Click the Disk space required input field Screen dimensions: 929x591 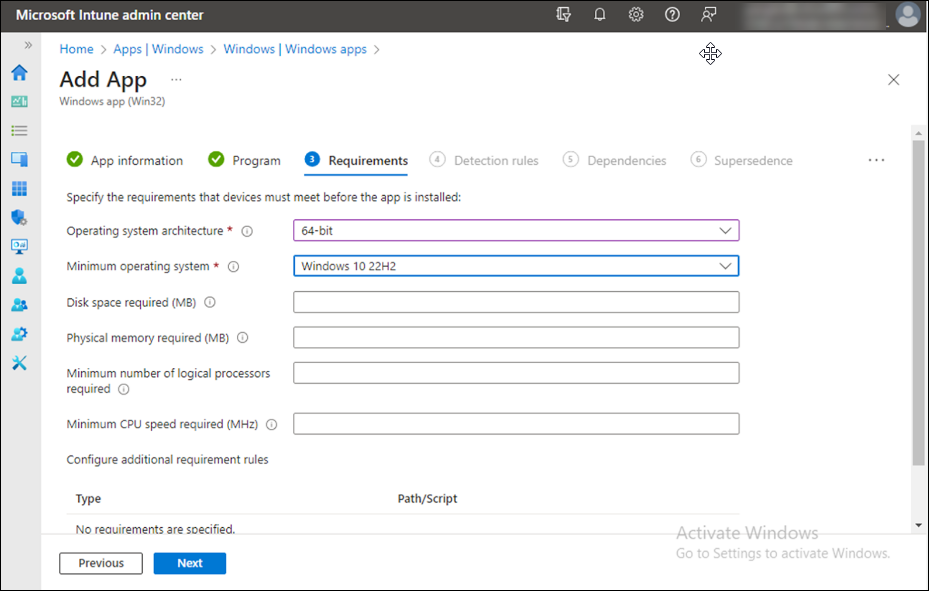point(516,301)
